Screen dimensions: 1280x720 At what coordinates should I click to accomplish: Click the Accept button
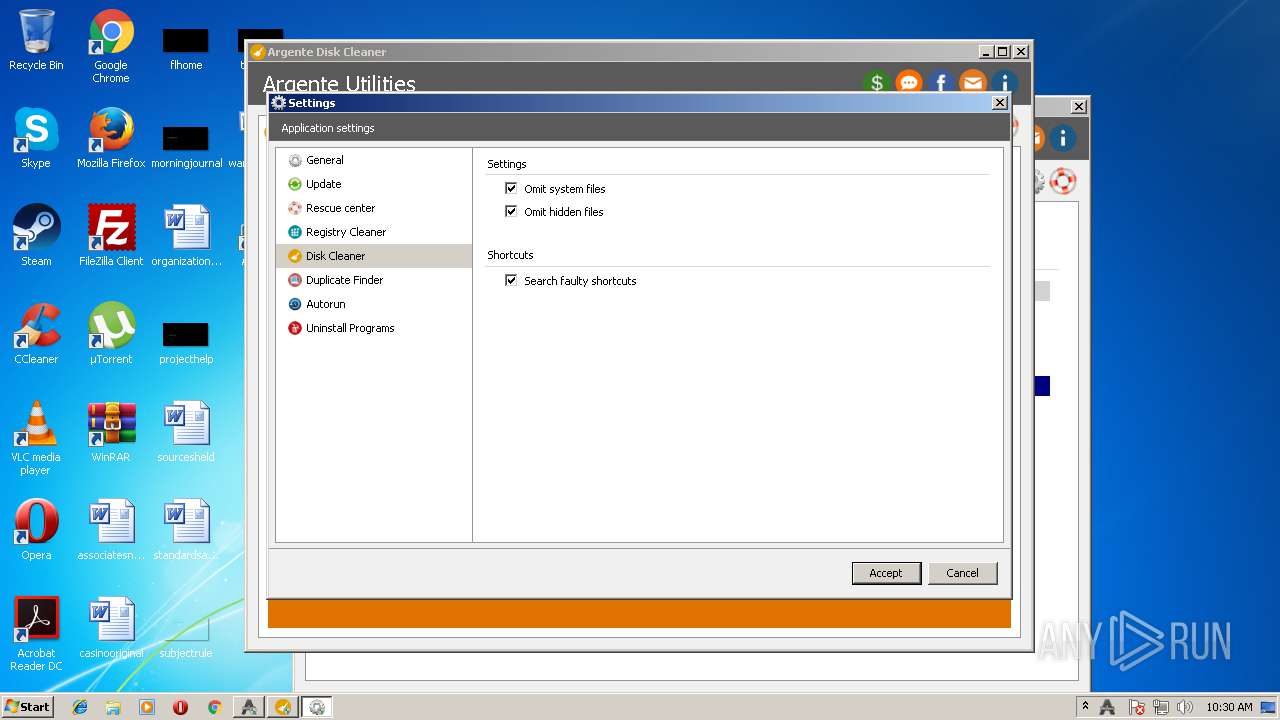886,573
